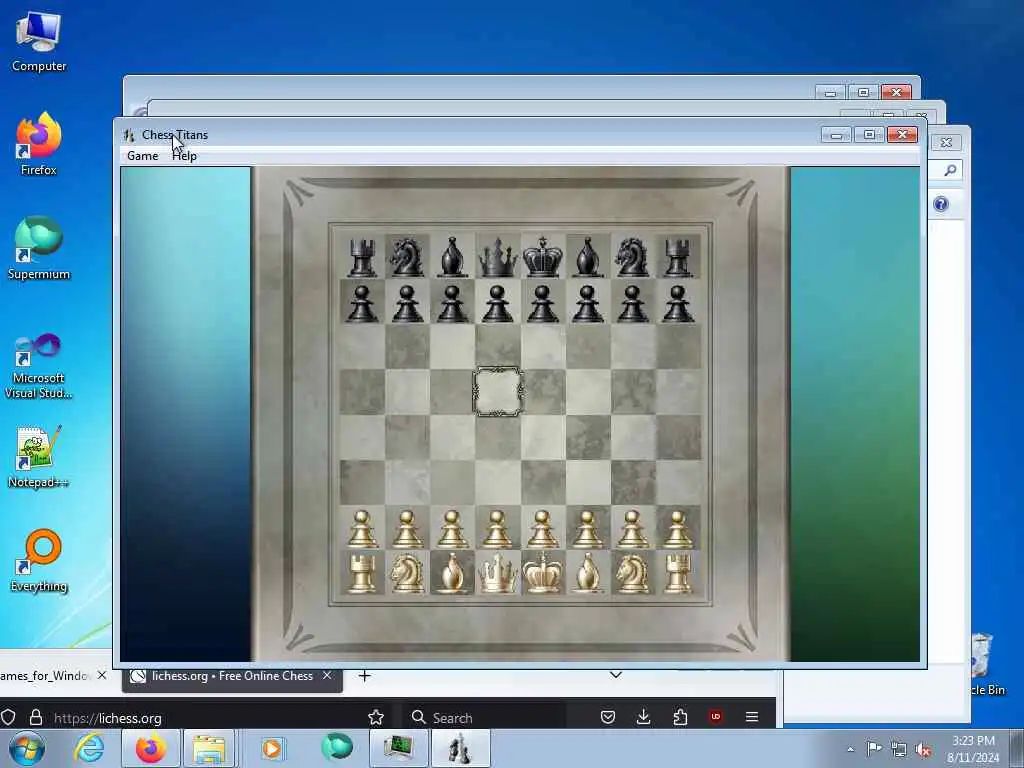Open the Firefox desktop shortcut
This screenshot has width=1024, height=768.
[39, 144]
